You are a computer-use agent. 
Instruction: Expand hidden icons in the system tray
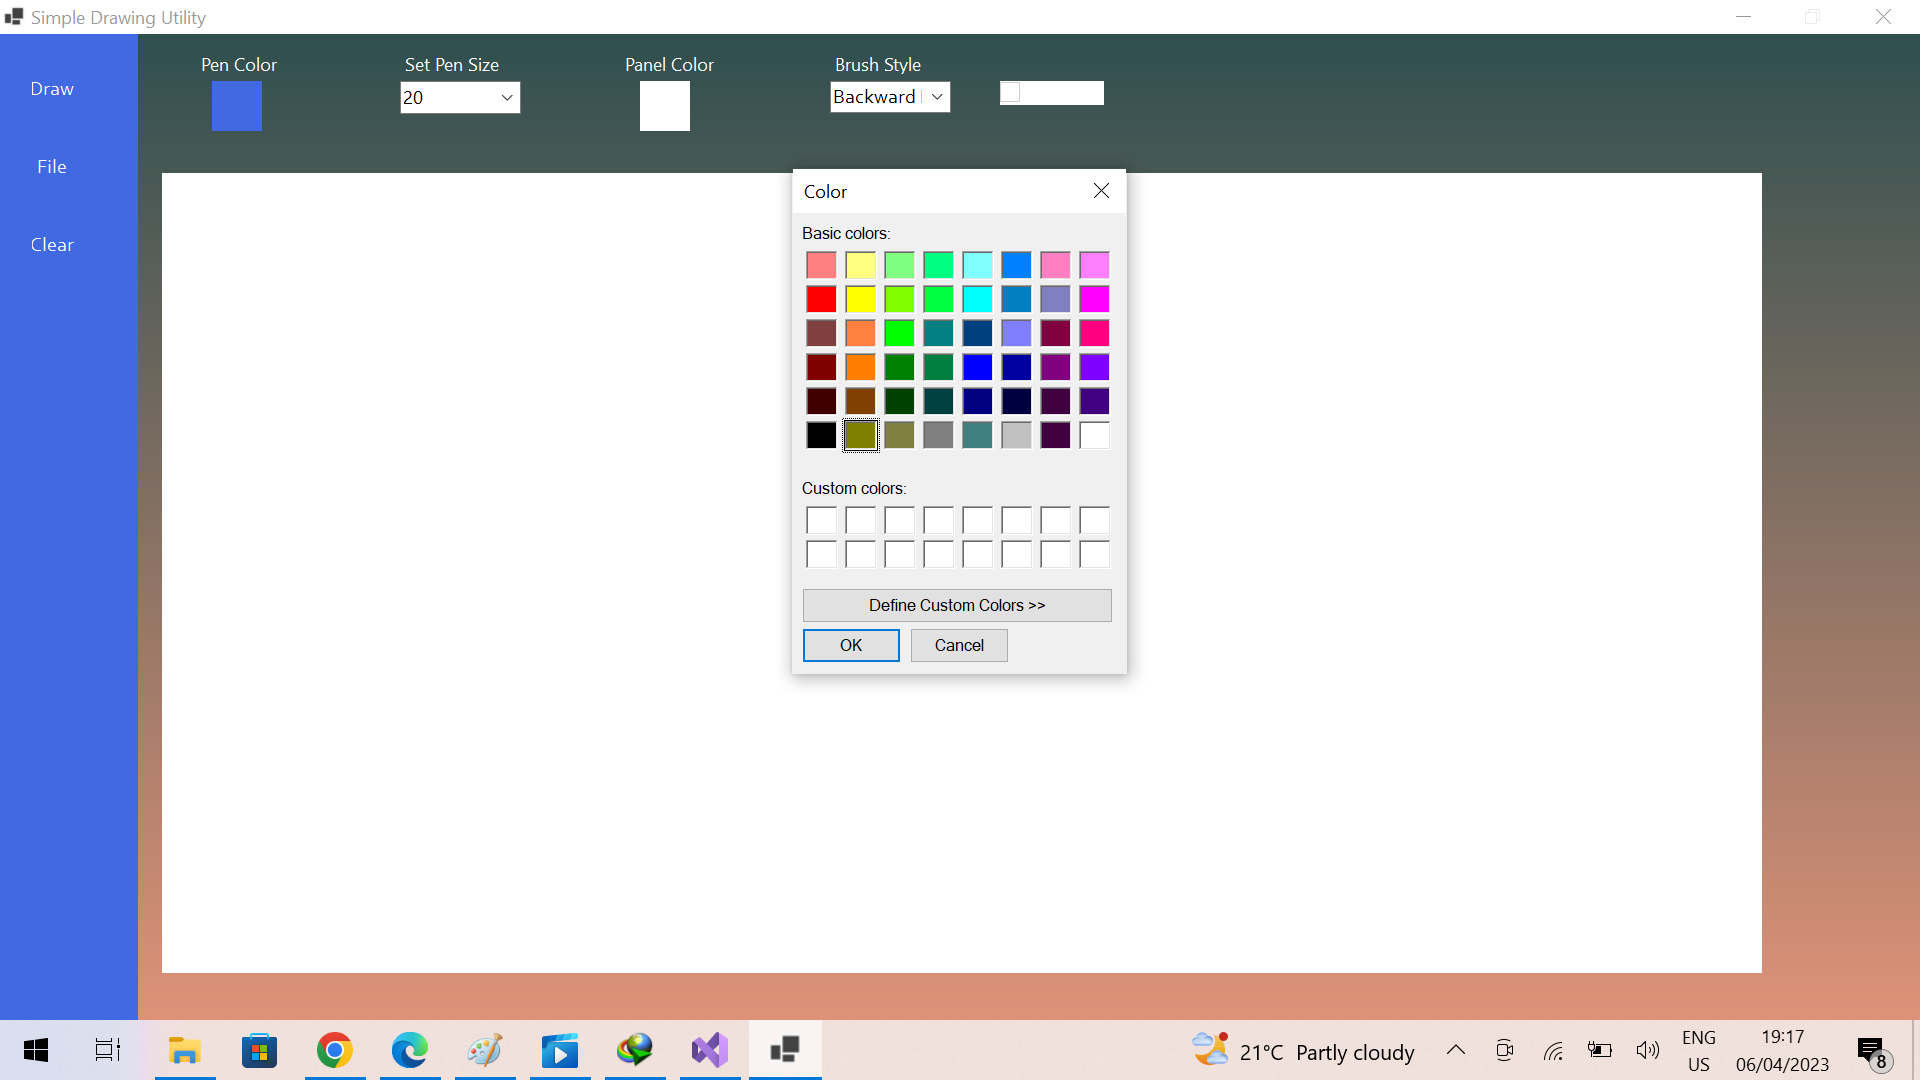pos(1456,1050)
